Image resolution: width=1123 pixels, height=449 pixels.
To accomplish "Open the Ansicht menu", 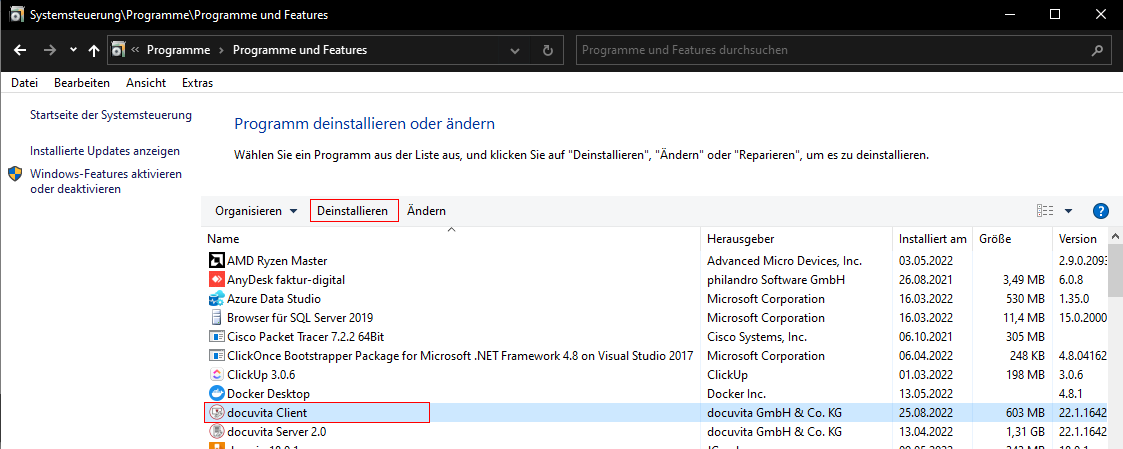I will coord(146,83).
